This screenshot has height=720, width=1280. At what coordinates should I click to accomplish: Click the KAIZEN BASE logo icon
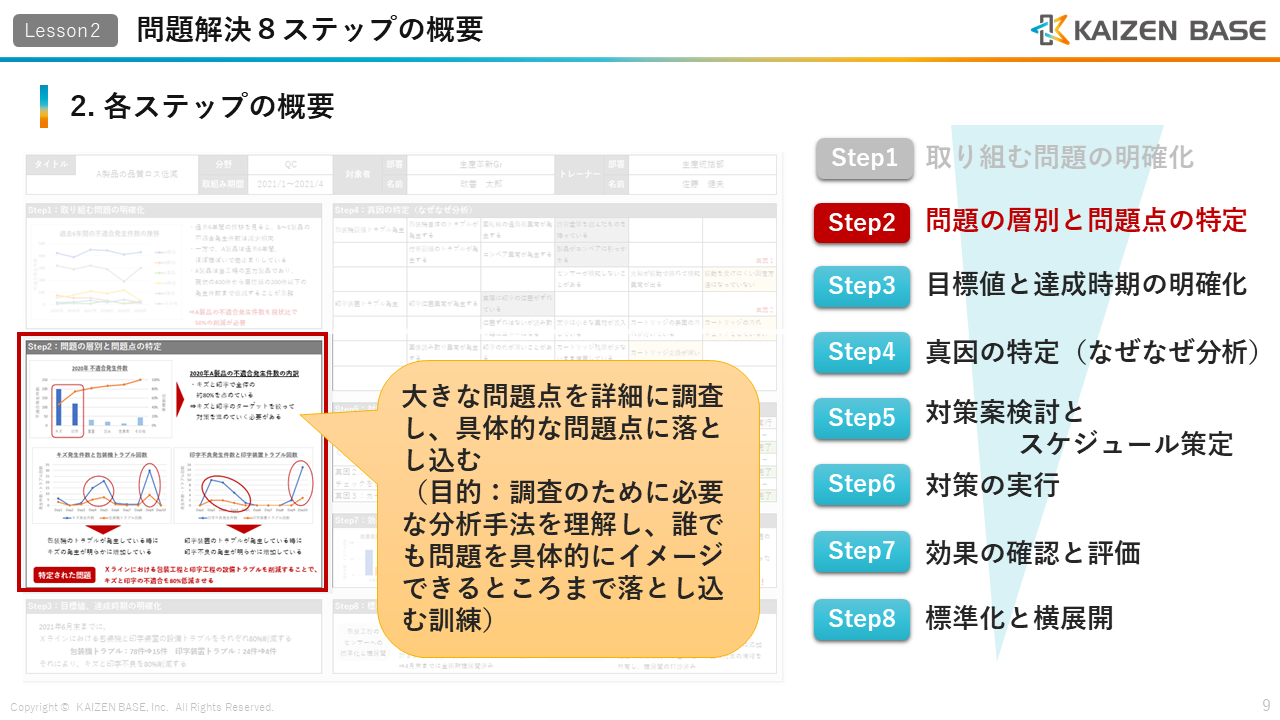coord(1050,30)
